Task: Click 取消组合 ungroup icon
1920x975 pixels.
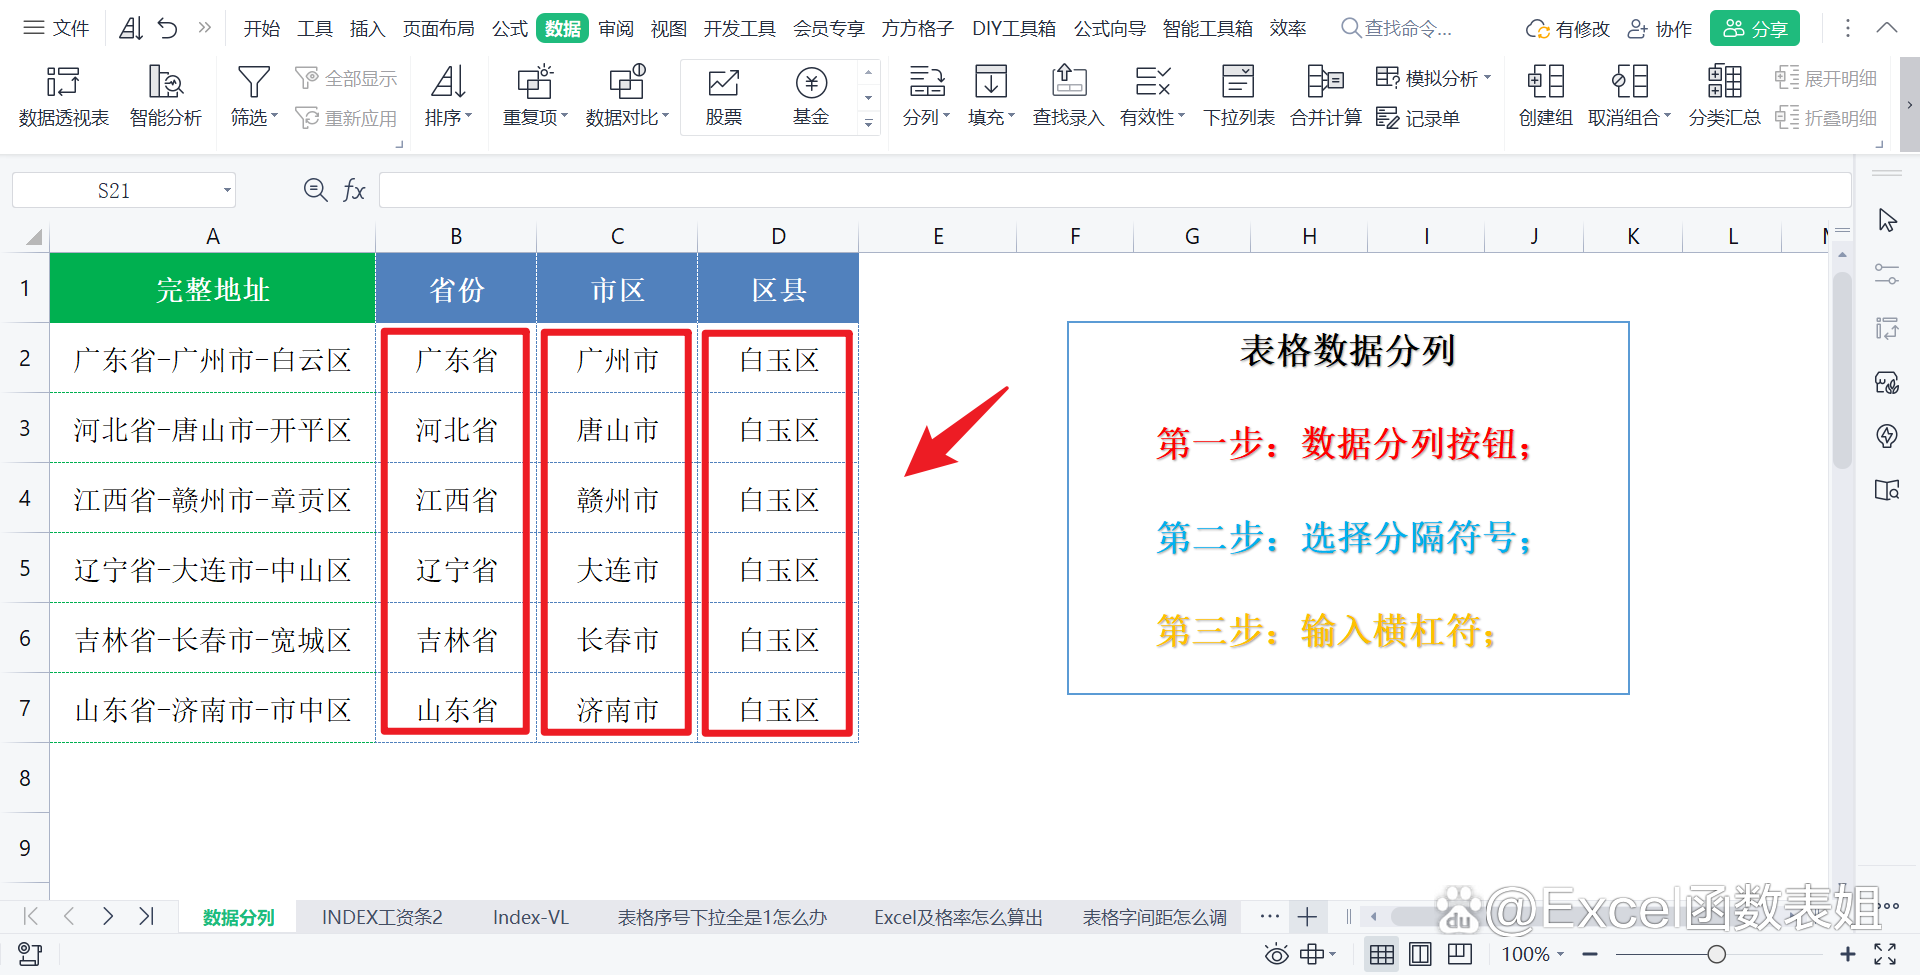Action: click(x=1630, y=82)
